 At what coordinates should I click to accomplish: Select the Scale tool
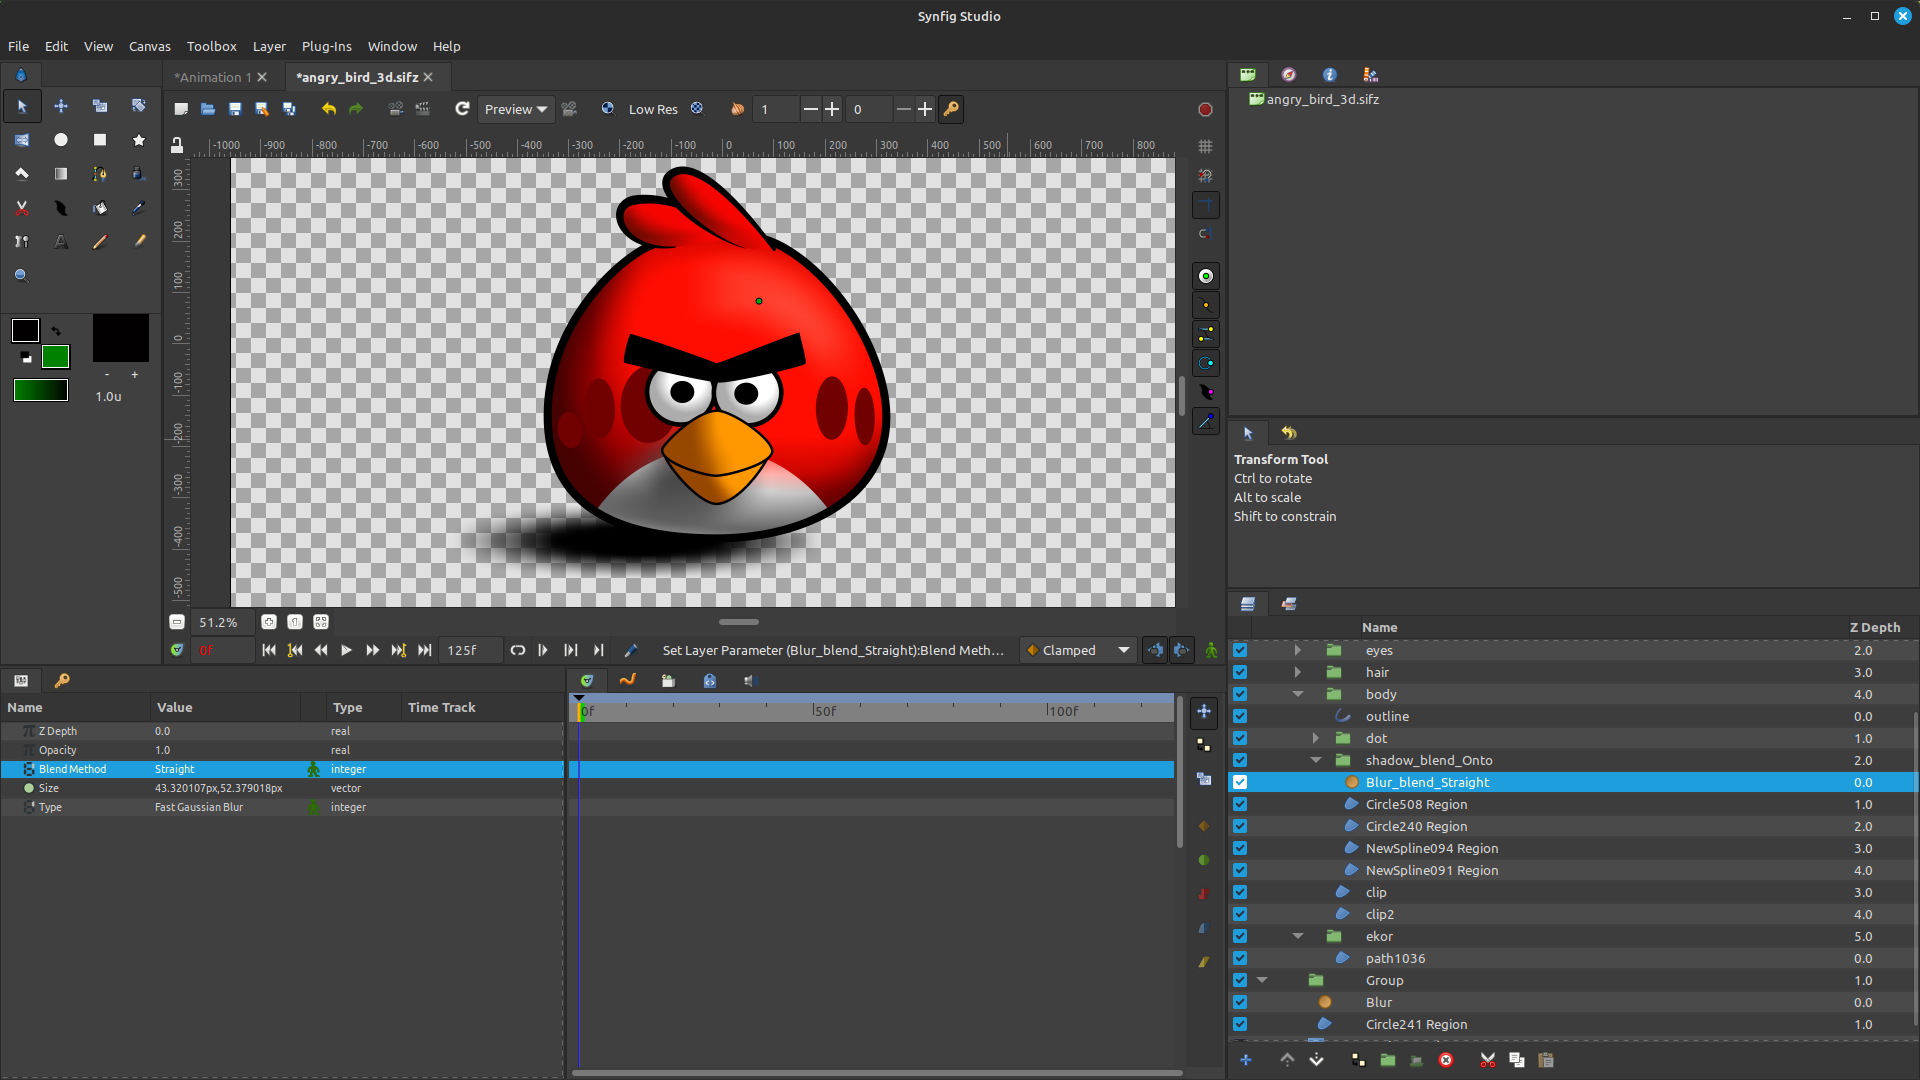[100, 106]
